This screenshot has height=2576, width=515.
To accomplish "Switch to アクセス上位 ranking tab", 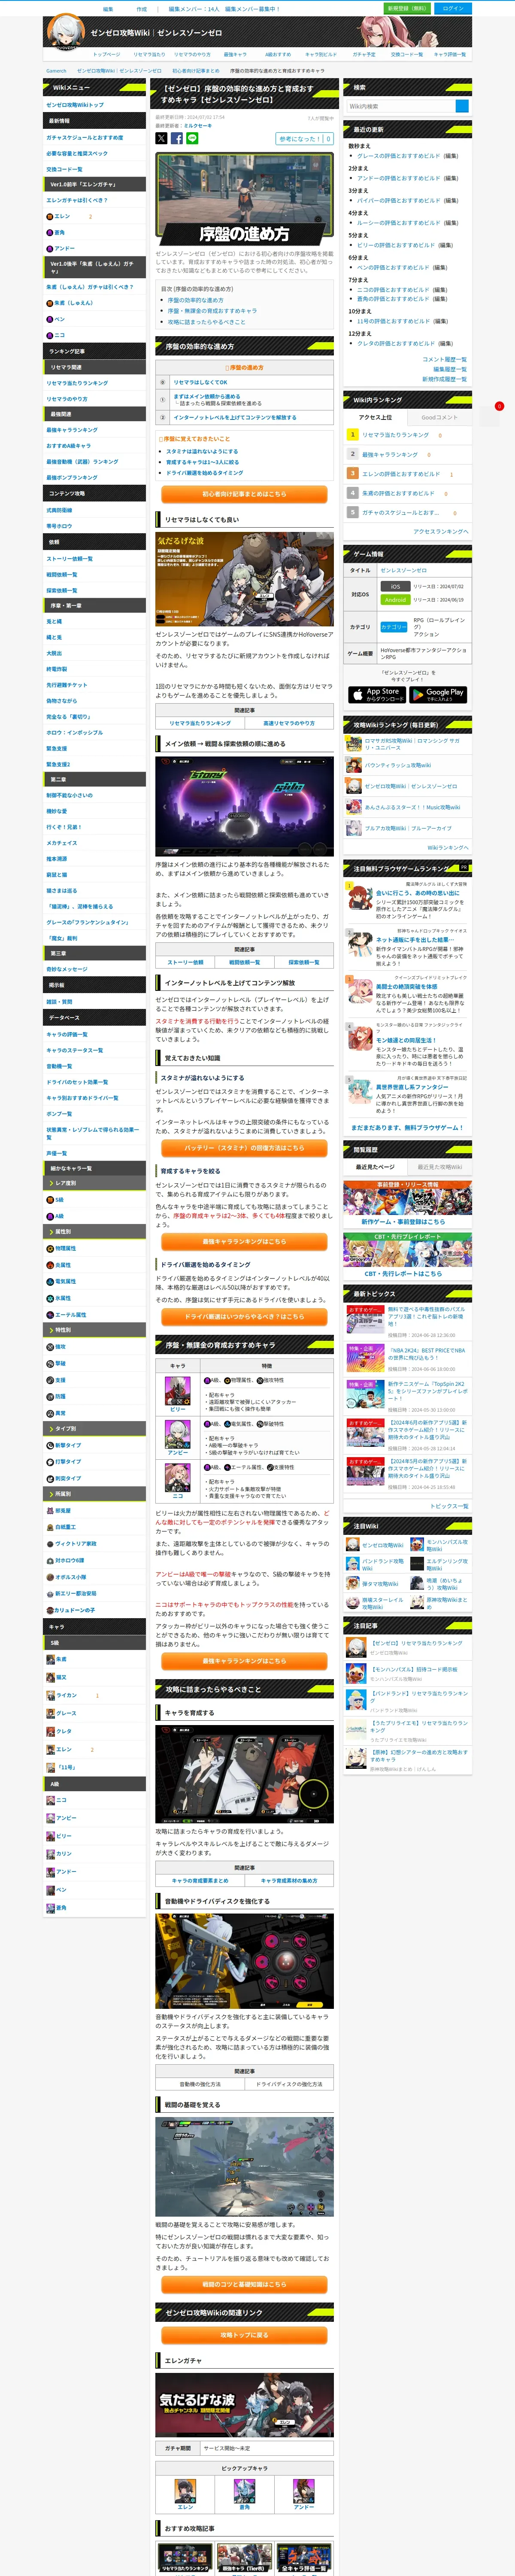I will pos(376,417).
